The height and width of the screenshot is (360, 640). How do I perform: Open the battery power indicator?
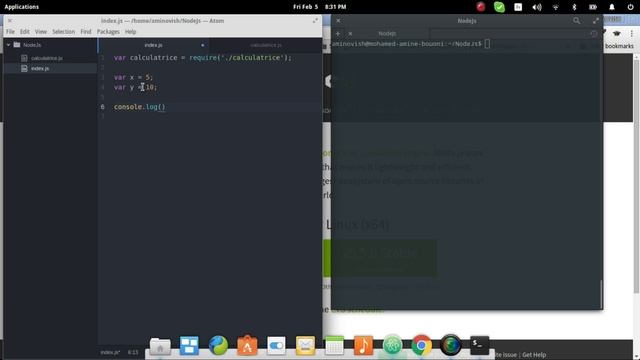coord(593,7)
